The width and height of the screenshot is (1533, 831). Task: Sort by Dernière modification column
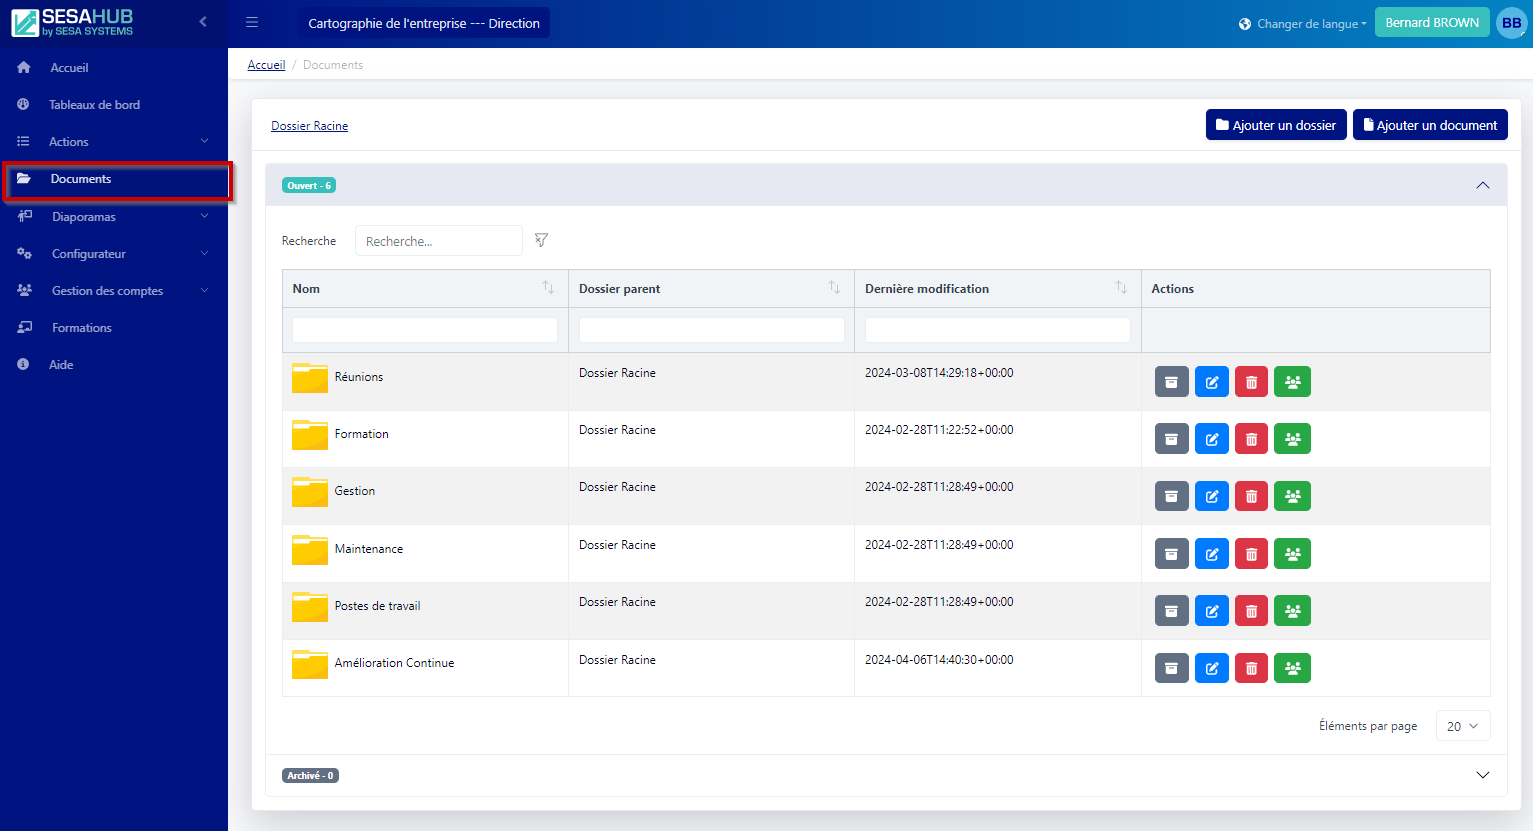[x=1121, y=288]
